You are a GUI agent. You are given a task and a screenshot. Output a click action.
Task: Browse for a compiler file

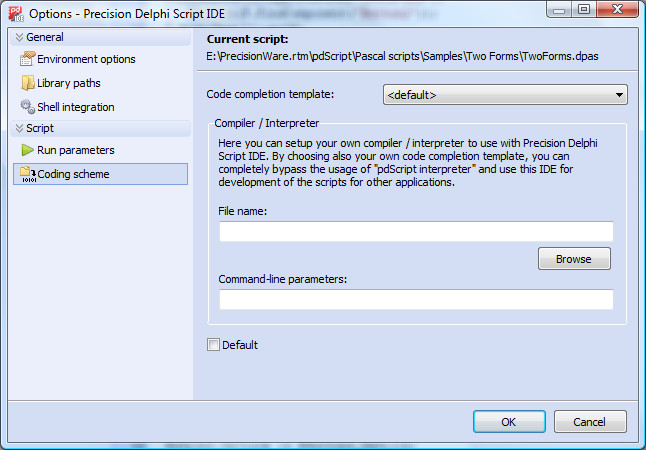(x=574, y=259)
